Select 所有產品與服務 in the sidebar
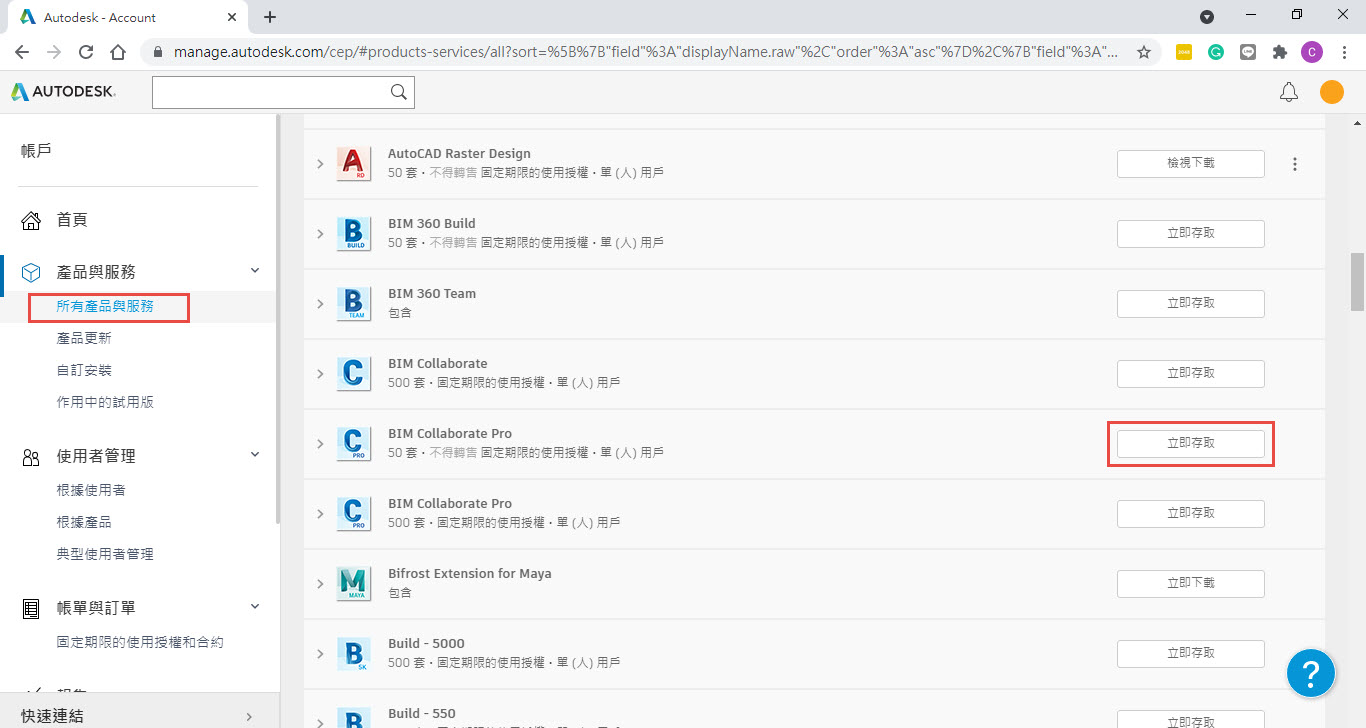This screenshot has width=1366, height=728. click(105, 306)
